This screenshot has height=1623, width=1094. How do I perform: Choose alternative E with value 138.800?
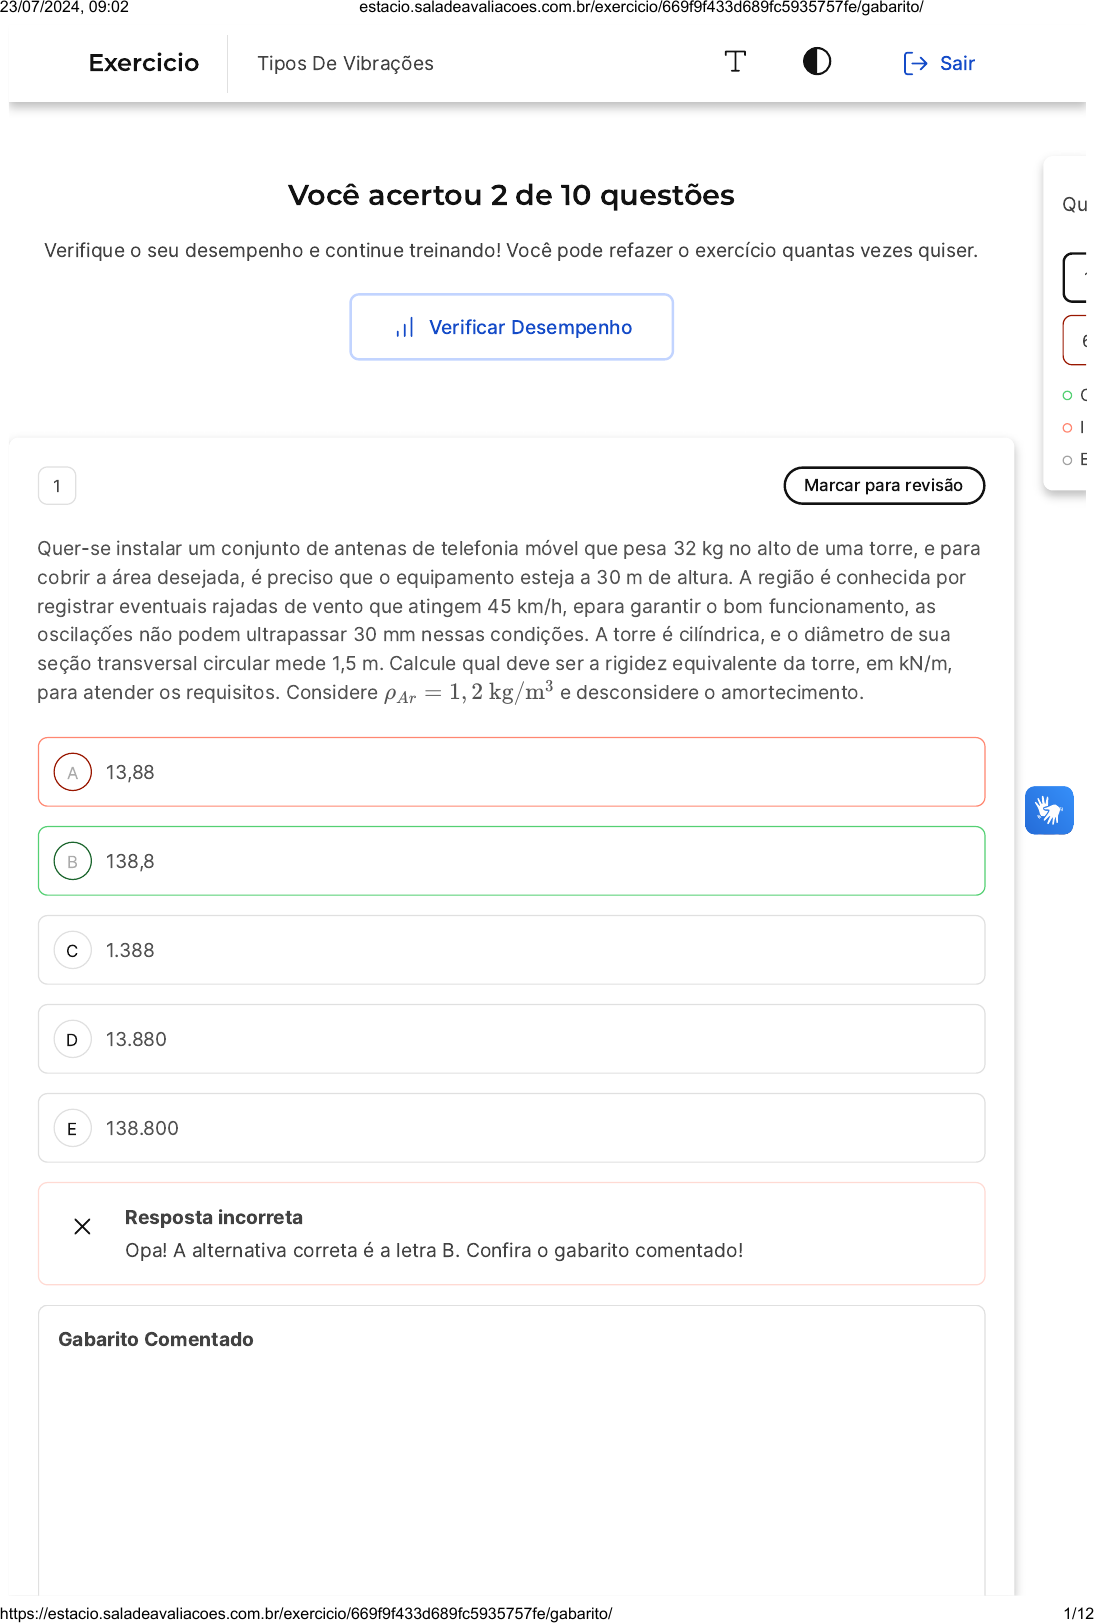[142, 1128]
